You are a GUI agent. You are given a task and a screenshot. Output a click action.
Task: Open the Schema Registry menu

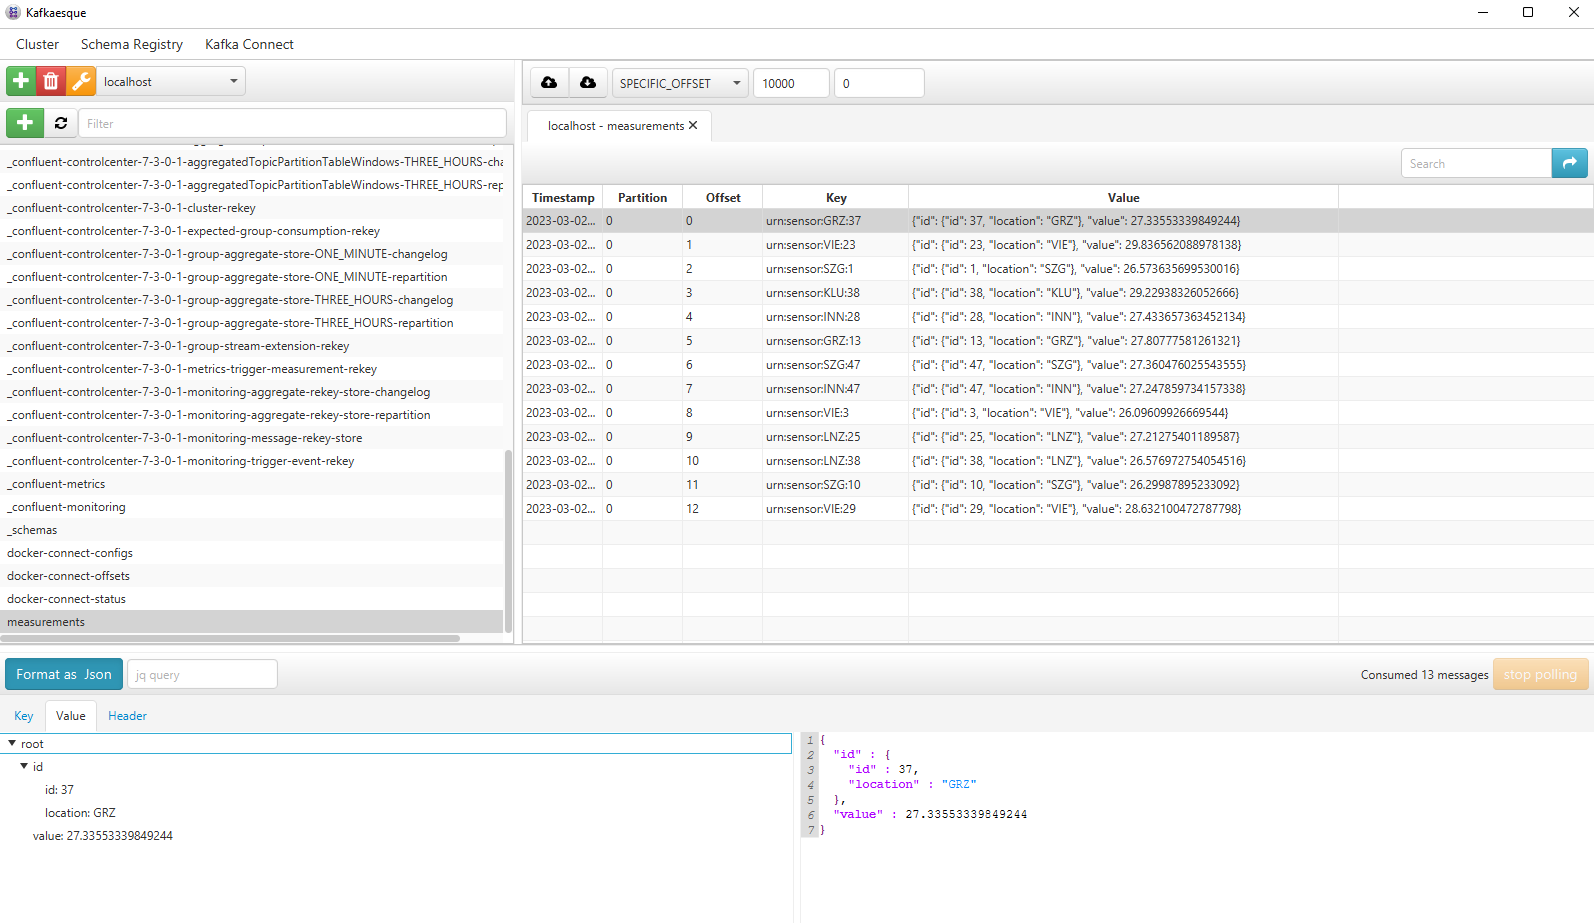pos(132,44)
